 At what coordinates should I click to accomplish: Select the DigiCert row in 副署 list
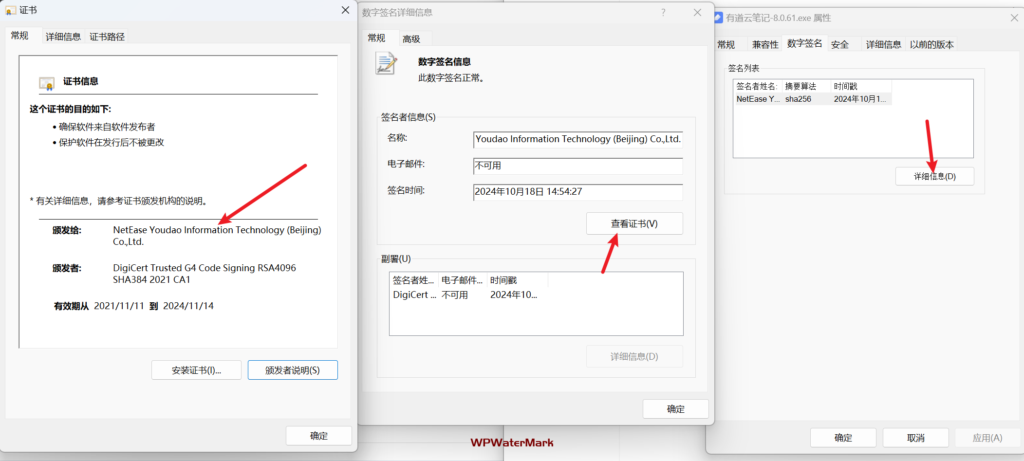coord(468,294)
